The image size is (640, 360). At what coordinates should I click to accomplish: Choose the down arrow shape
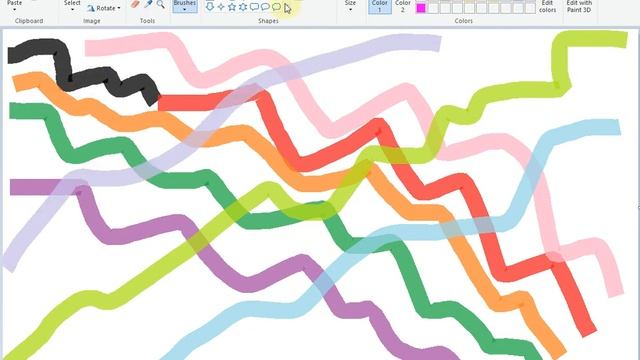coord(210,6)
